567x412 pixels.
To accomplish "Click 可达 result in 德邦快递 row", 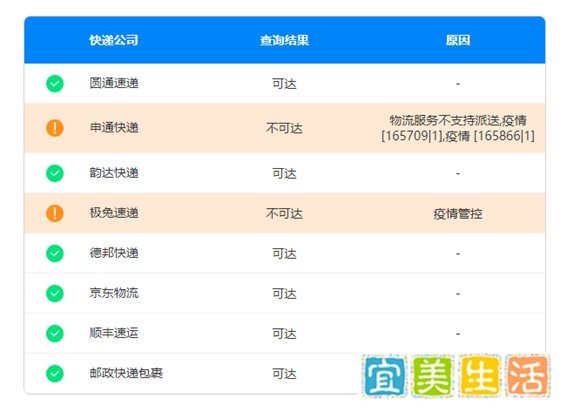I will 284,254.
